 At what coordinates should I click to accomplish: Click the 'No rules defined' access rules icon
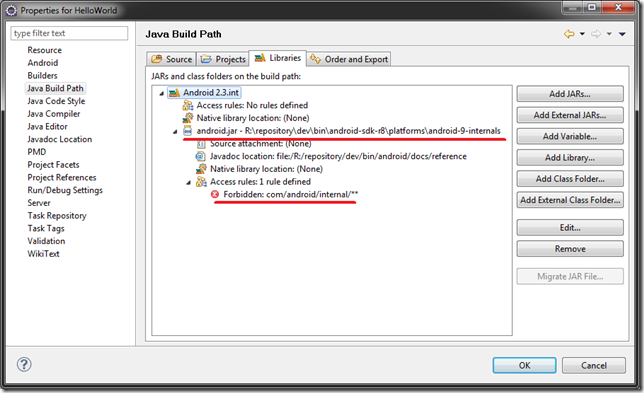coord(188,106)
